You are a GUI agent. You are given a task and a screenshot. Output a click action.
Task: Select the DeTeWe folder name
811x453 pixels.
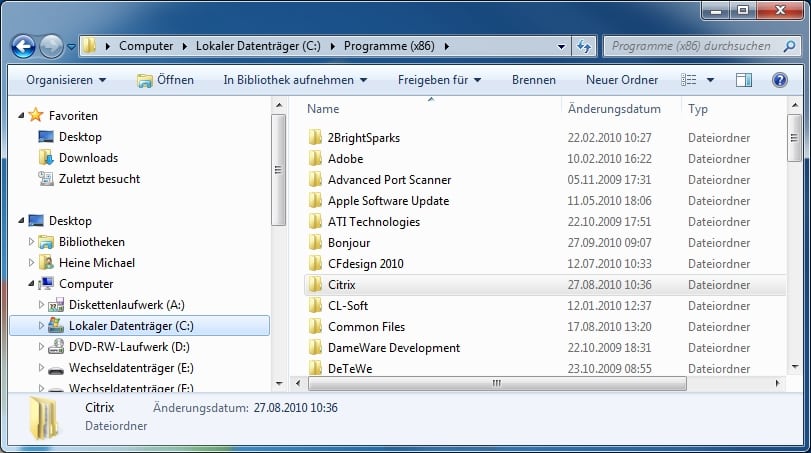pyautogui.click(x=350, y=369)
